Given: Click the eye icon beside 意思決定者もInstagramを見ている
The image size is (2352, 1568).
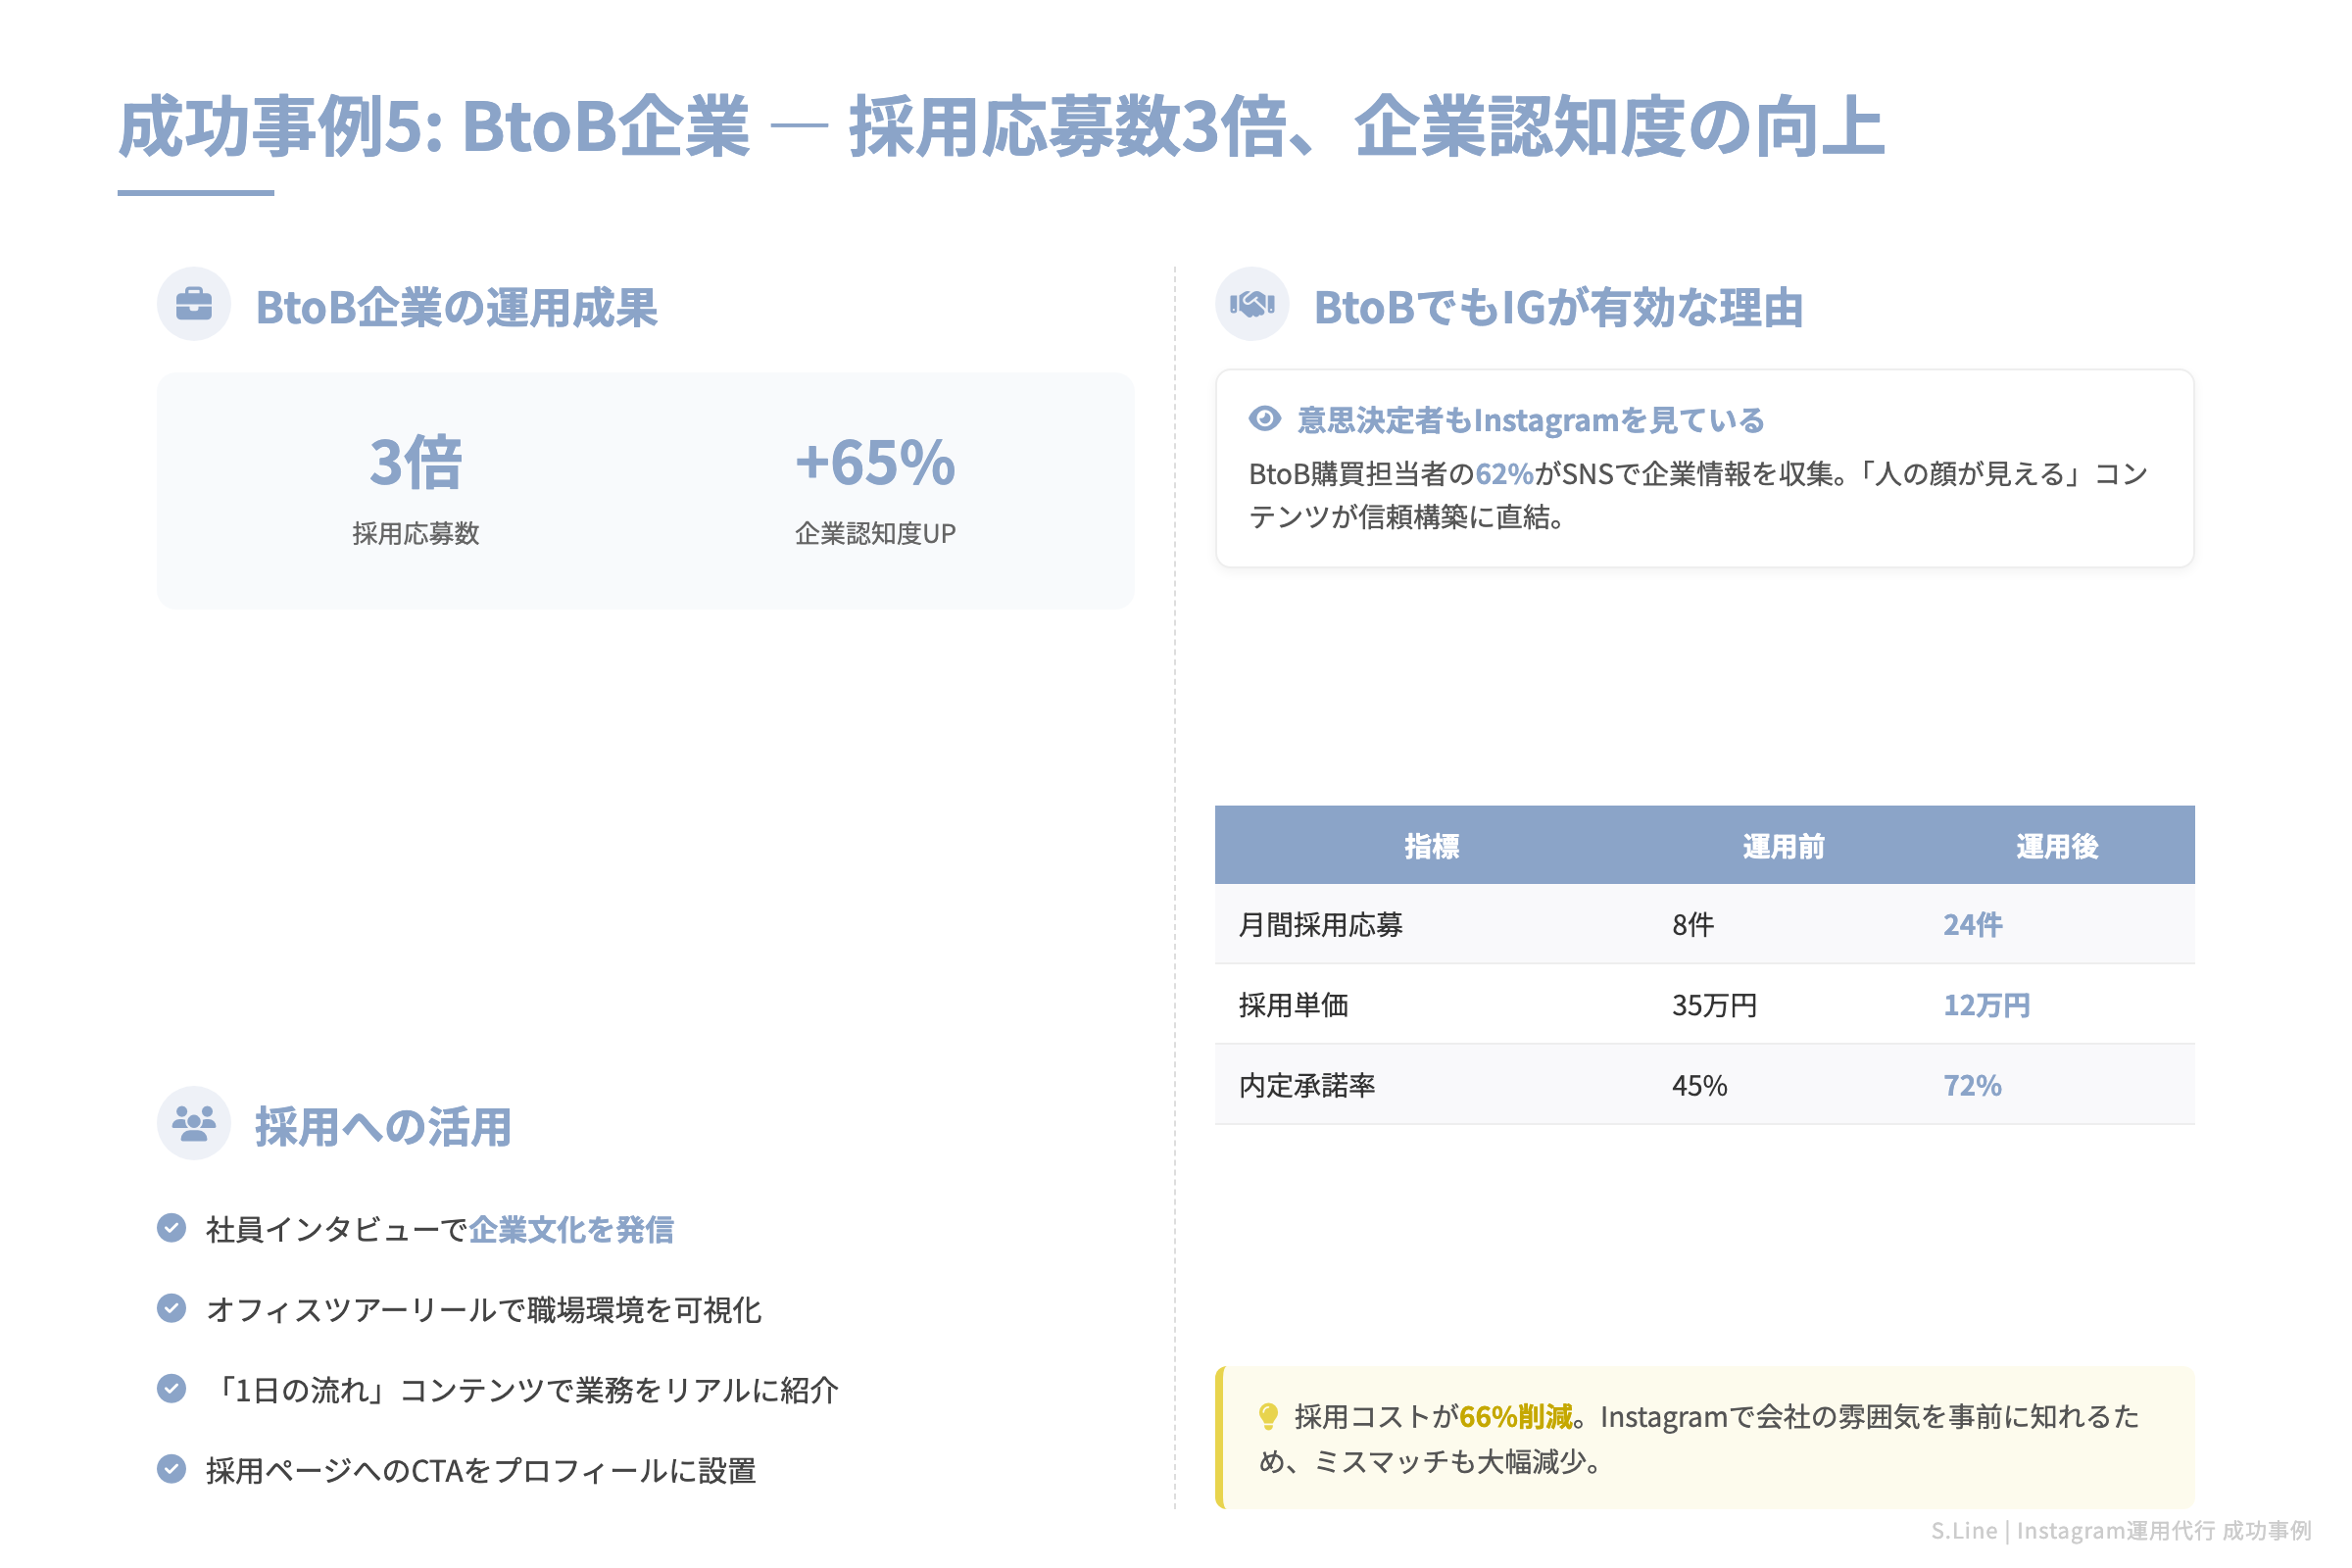Looking at the screenshot, I should (1266, 420).
